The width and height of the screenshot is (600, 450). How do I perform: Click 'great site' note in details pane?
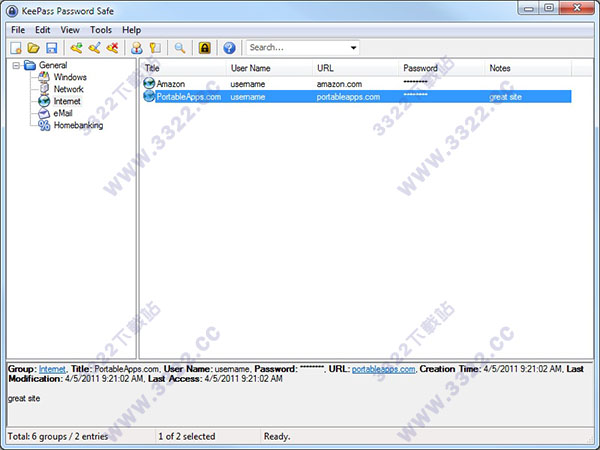24,398
